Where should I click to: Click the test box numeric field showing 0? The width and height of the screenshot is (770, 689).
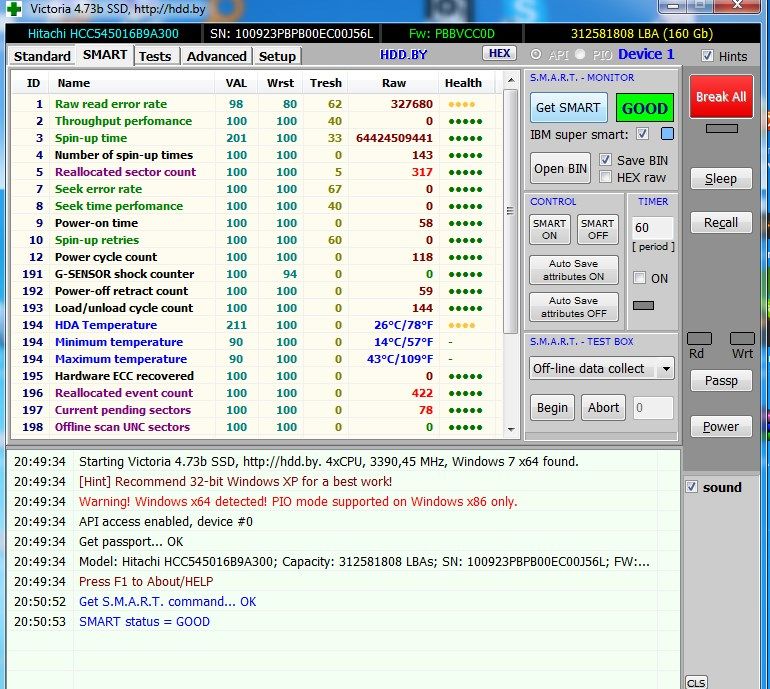[653, 408]
